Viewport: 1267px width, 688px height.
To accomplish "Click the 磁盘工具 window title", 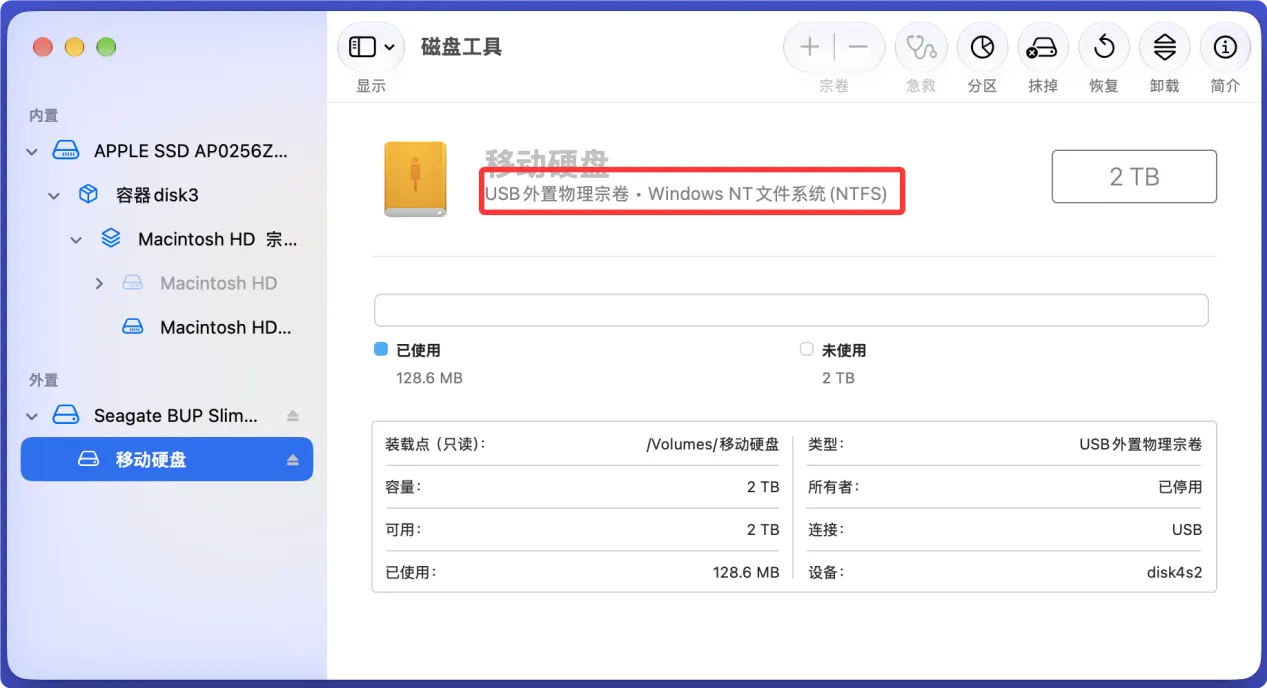I will 461,47.
